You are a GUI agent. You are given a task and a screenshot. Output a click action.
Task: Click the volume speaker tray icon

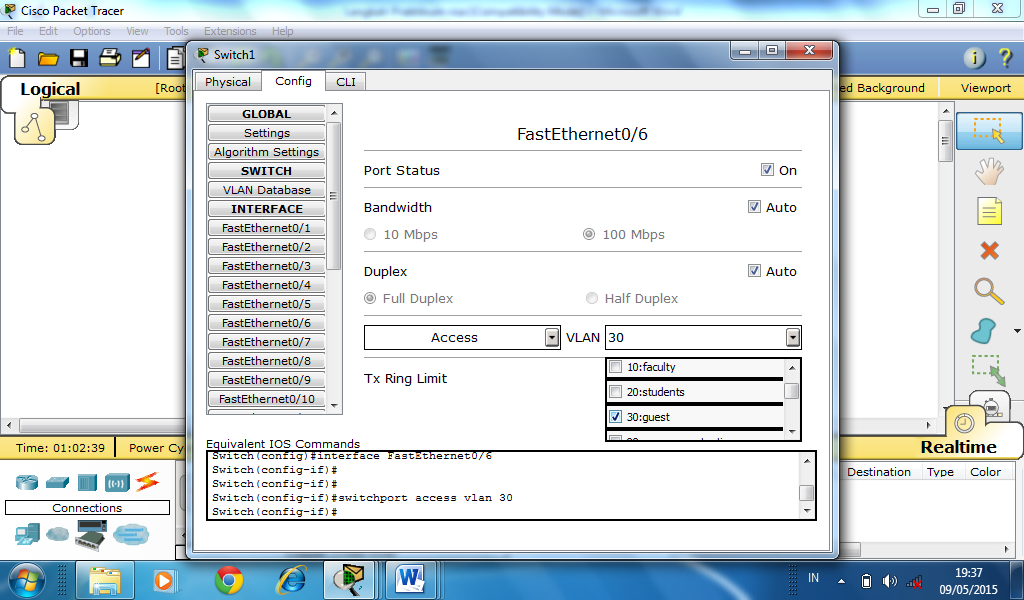pos(889,580)
